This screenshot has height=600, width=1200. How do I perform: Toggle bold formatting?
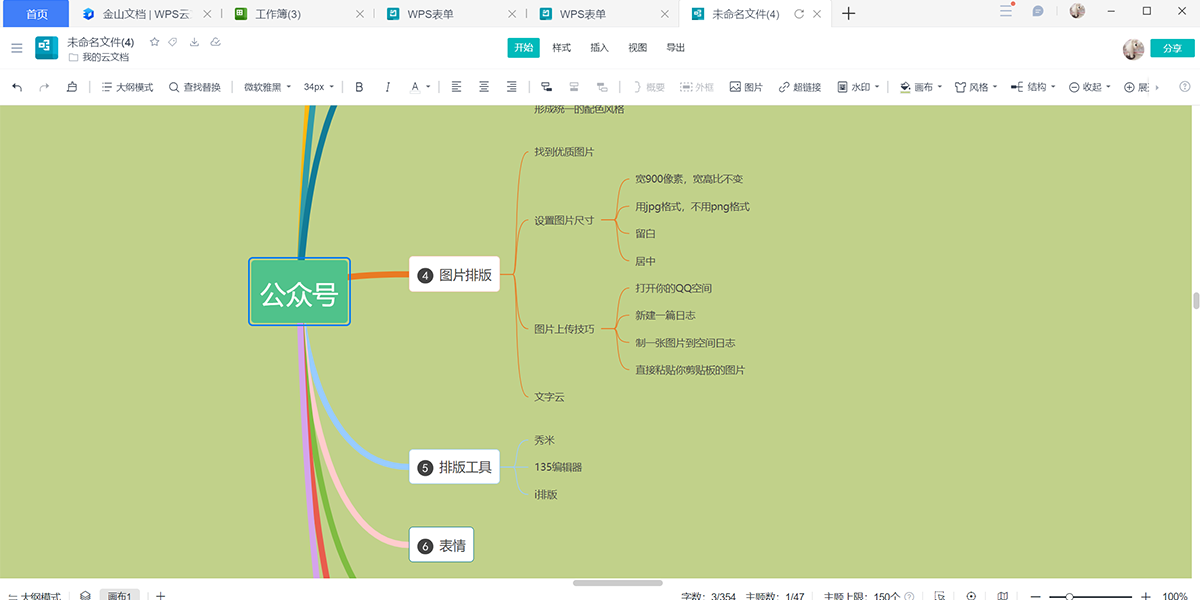359,87
